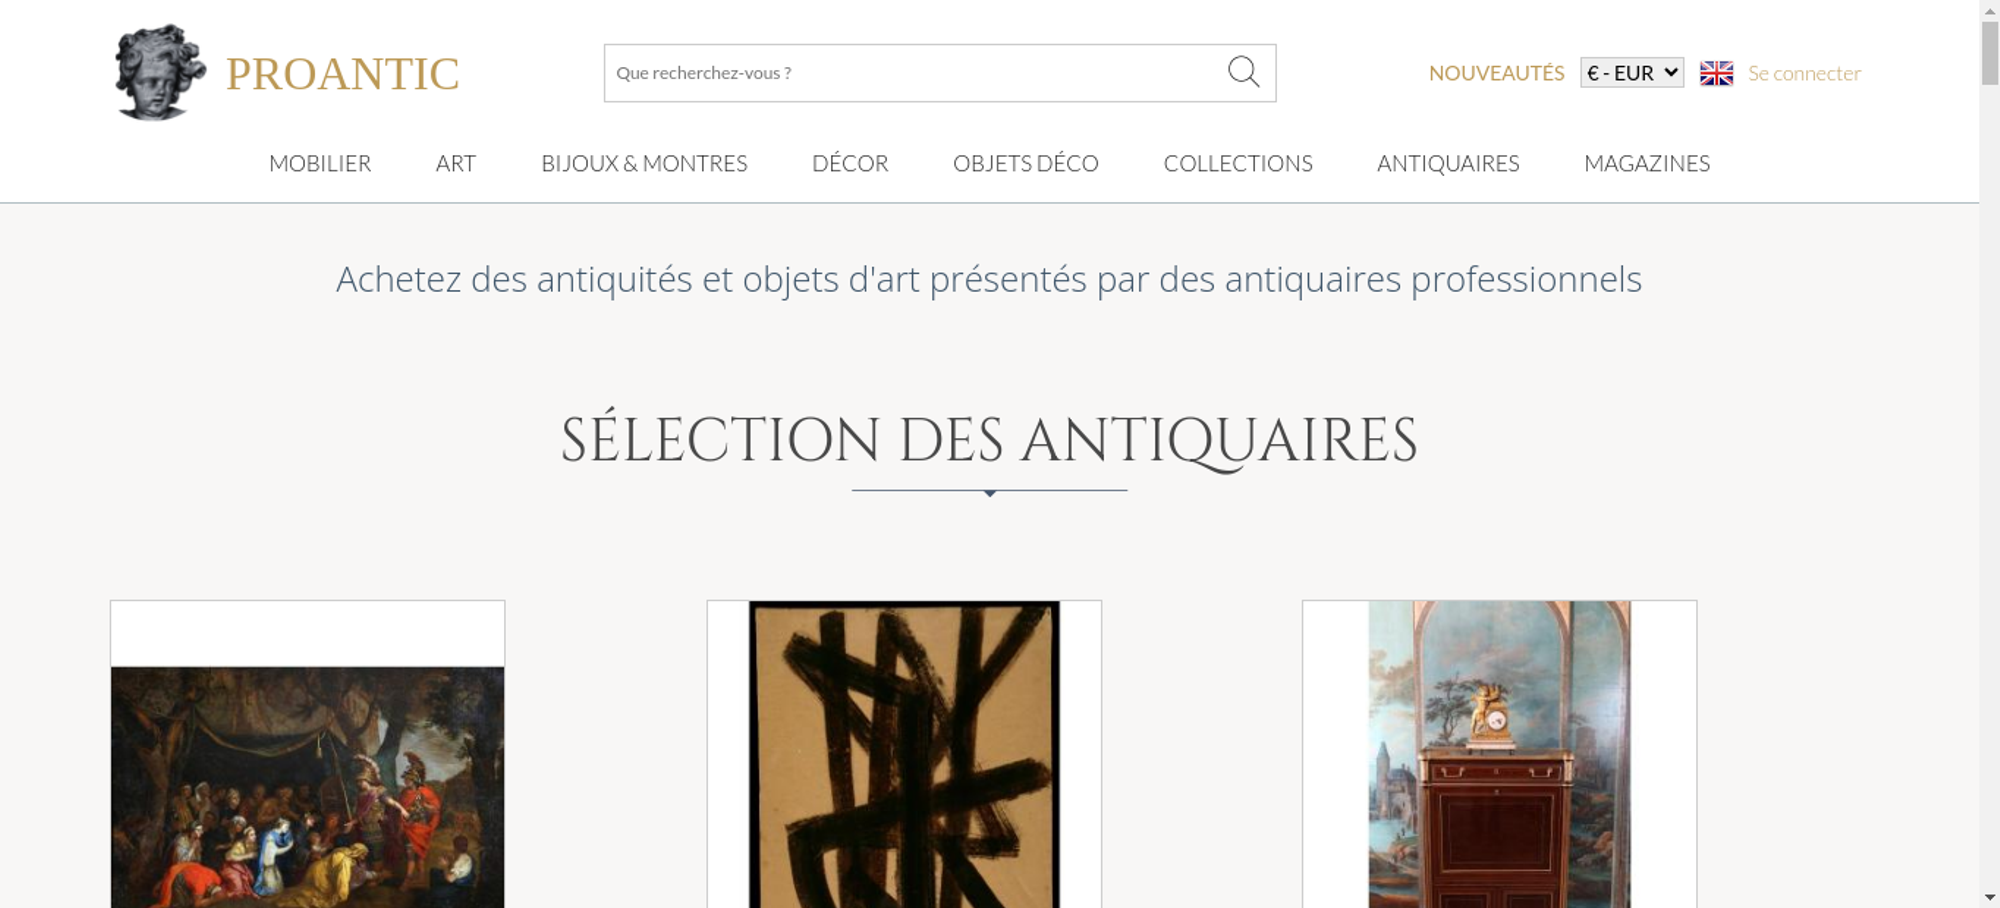Open the currency € - EUR dropdown

pyautogui.click(x=1632, y=73)
